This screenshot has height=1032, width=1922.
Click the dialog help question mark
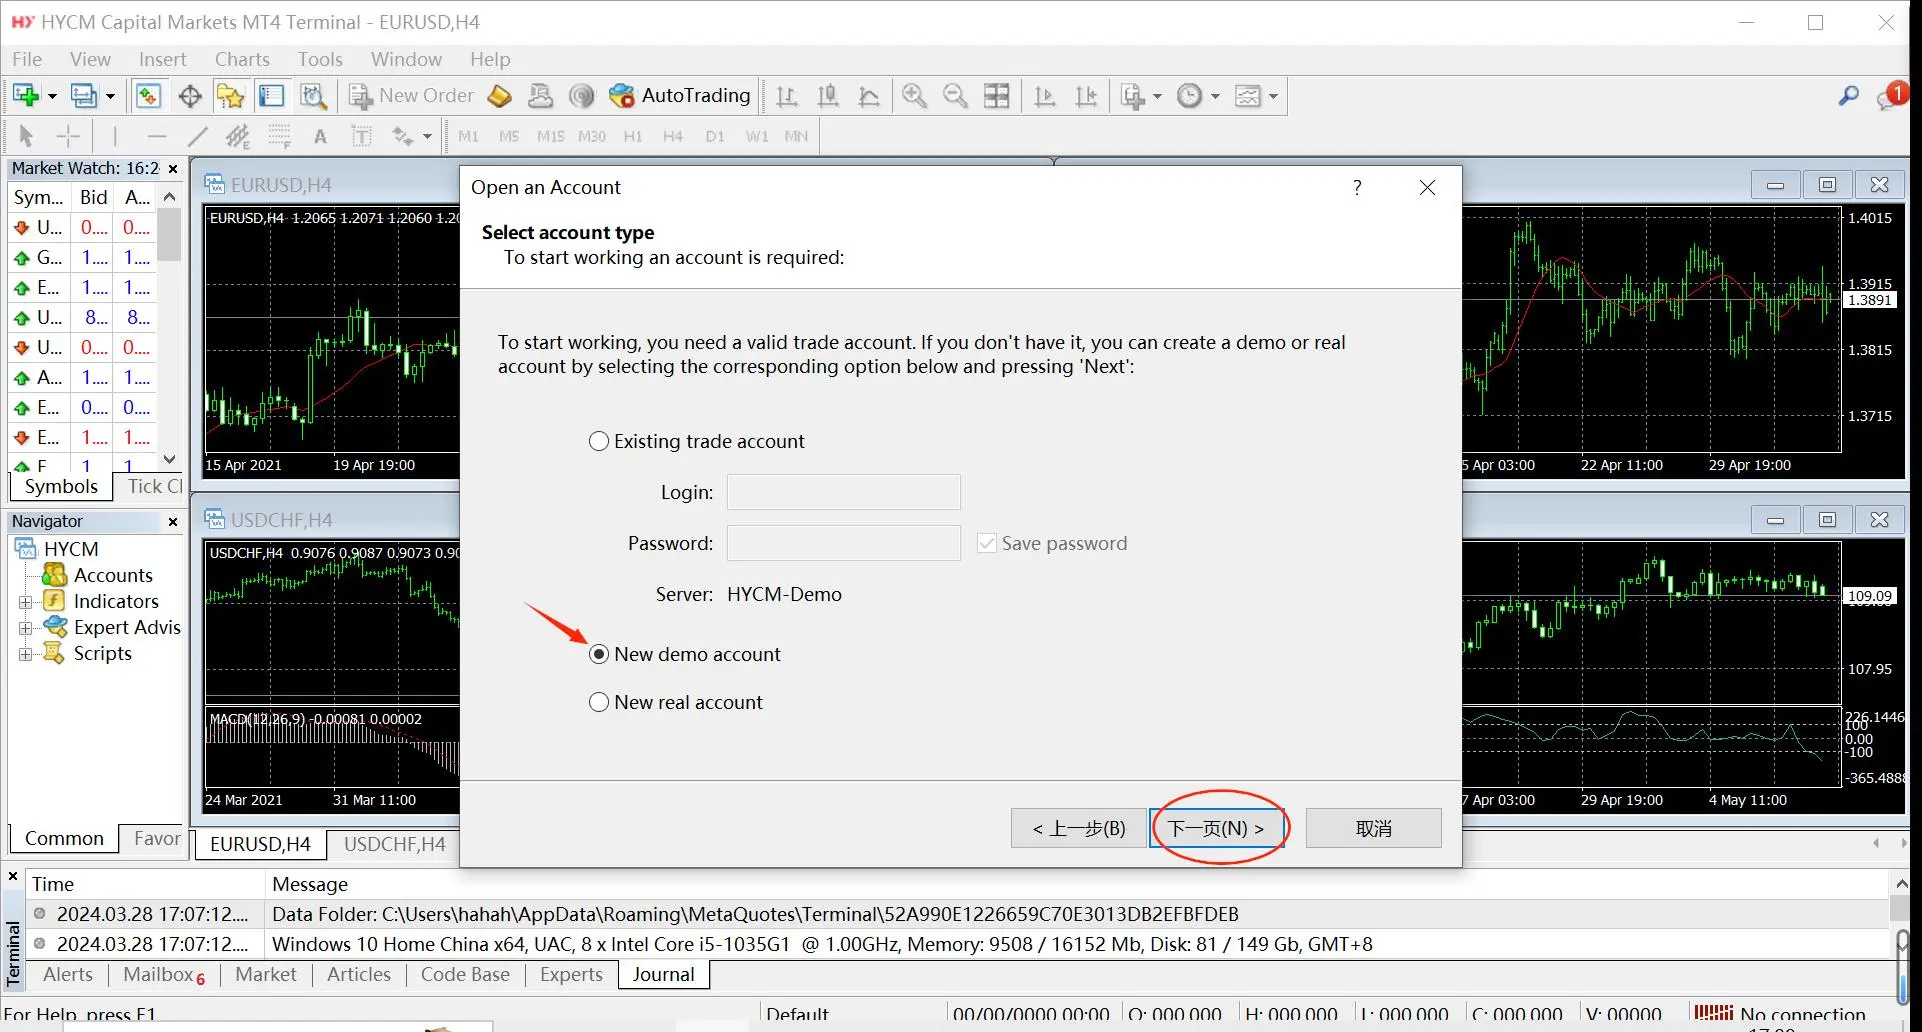(x=1357, y=187)
